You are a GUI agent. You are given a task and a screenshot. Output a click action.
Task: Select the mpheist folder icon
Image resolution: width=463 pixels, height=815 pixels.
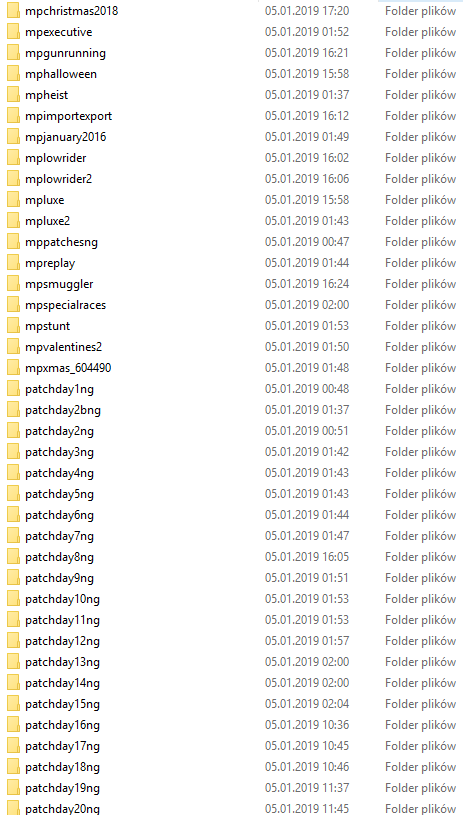pos(14,95)
